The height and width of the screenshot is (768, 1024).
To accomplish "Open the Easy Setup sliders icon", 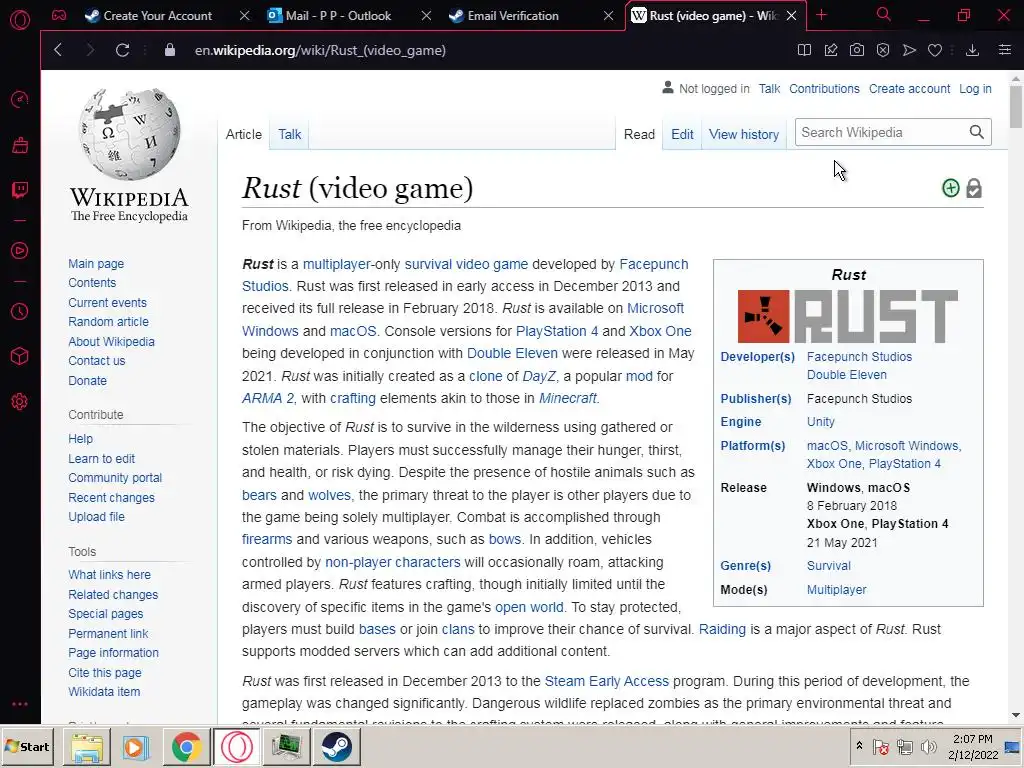I will click(1005, 50).
